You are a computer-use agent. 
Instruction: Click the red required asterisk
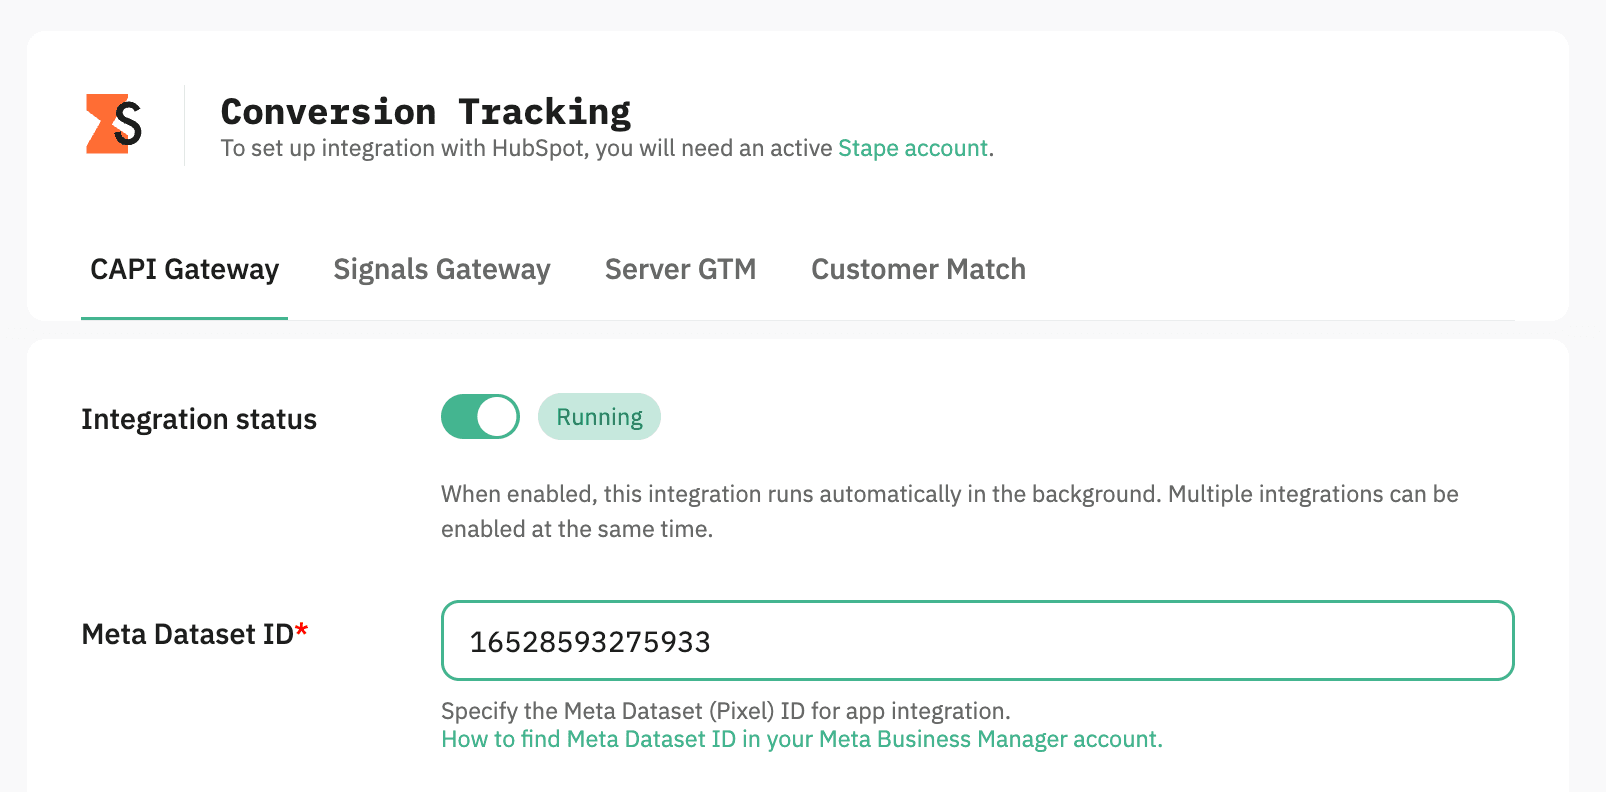point(302,631)
